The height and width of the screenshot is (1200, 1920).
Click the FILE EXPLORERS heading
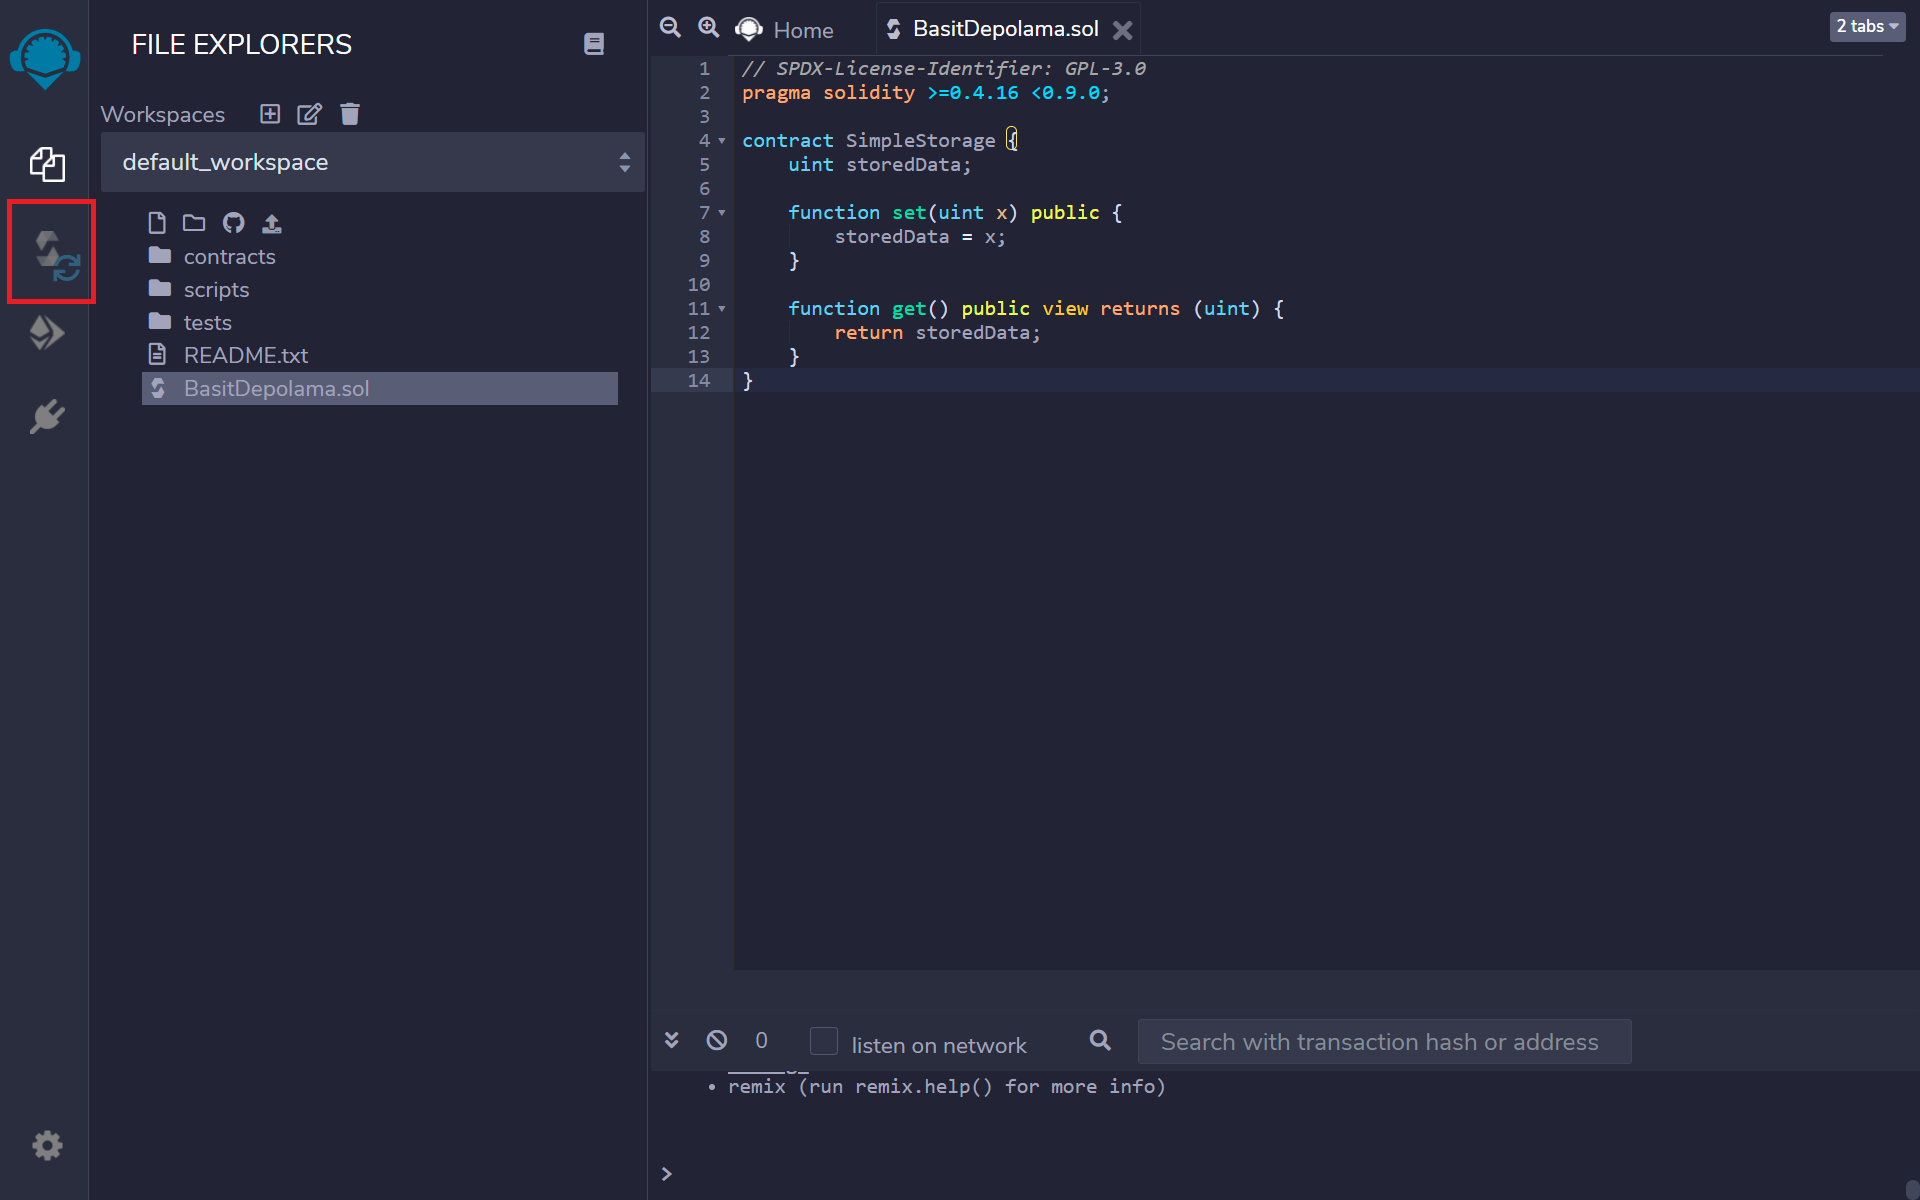(242, 44)
